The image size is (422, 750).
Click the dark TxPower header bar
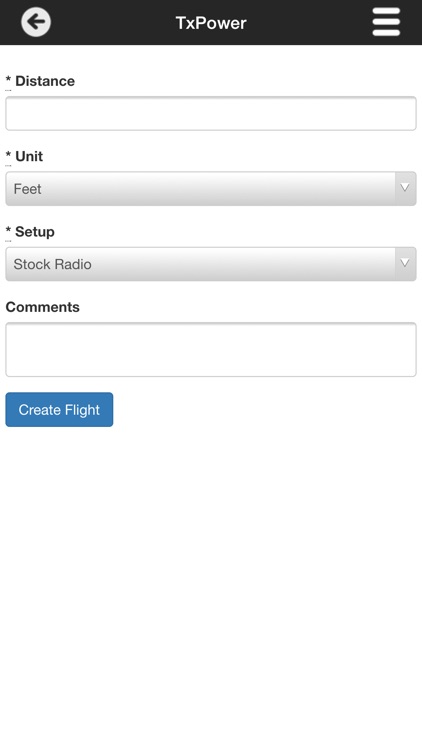pyautogui.click(x=211, y=22)
